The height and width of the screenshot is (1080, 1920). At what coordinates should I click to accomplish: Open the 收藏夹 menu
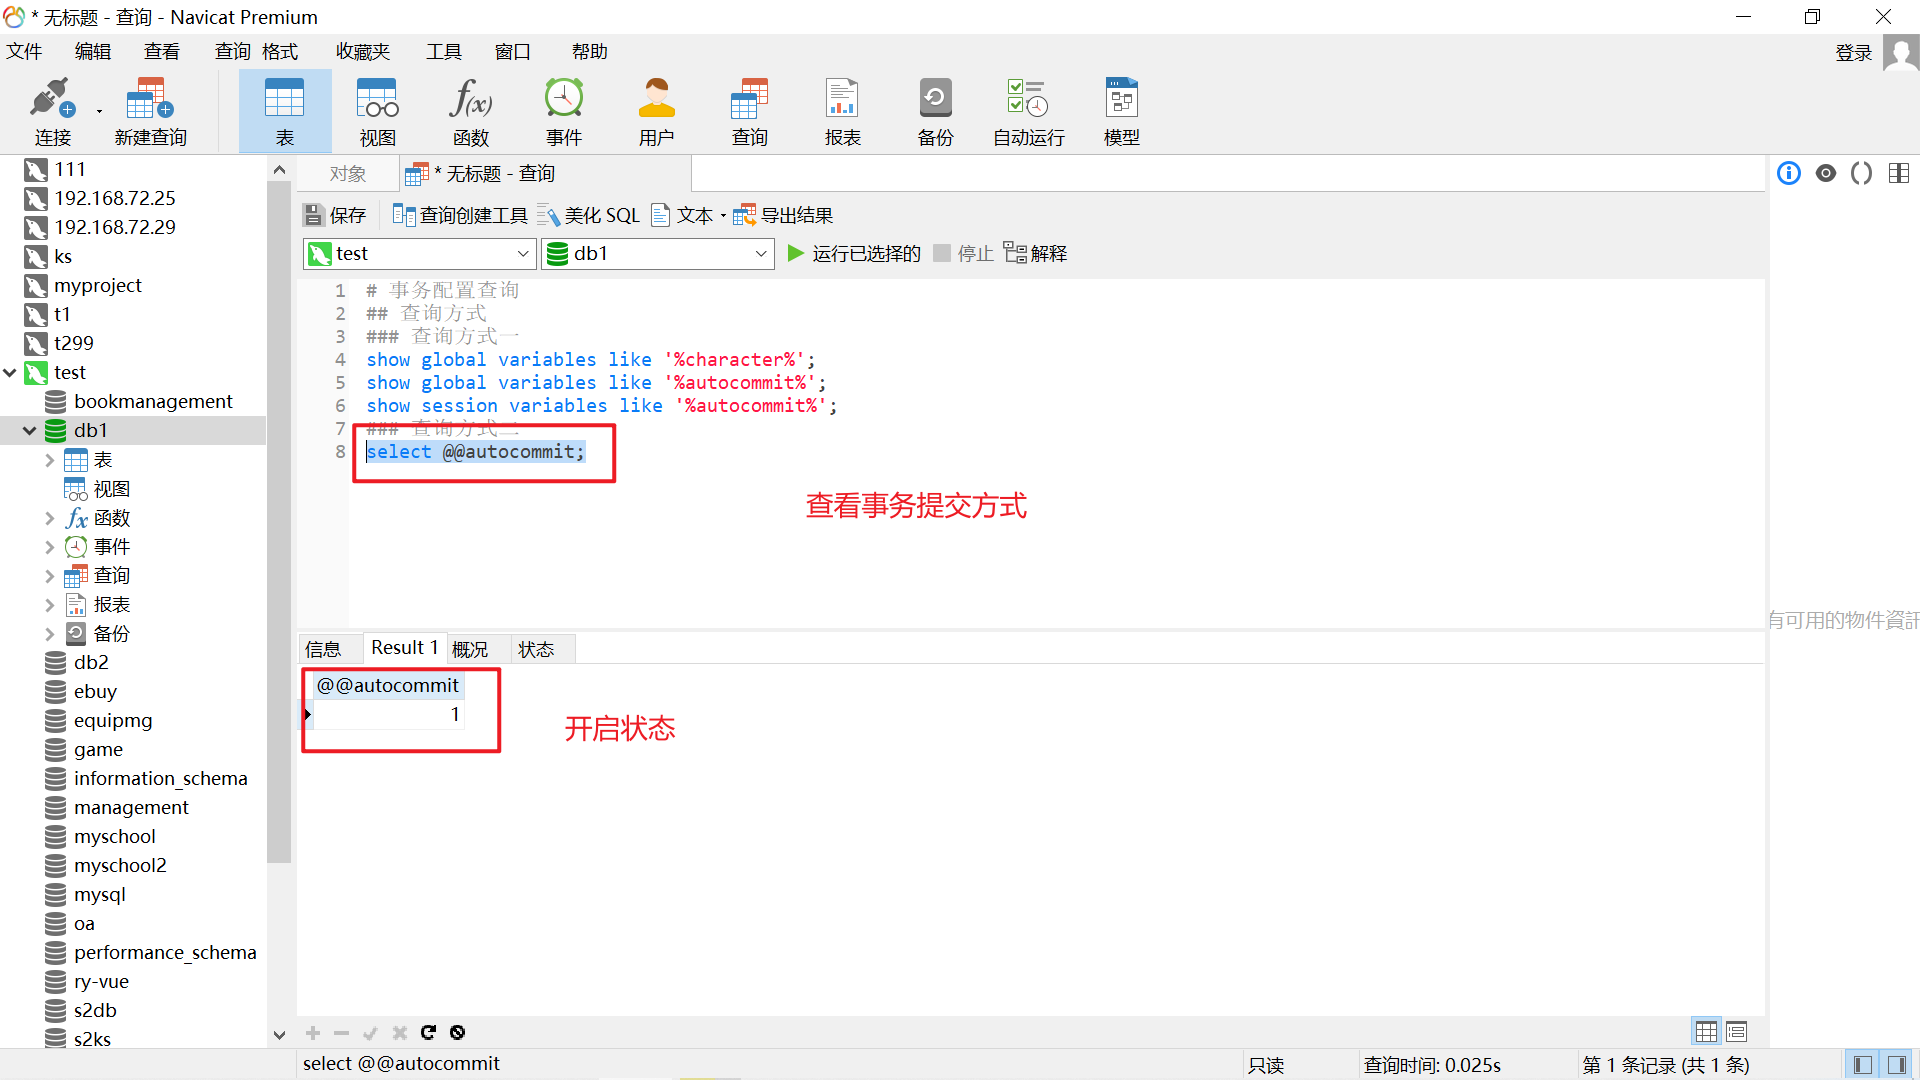(362, 52)
